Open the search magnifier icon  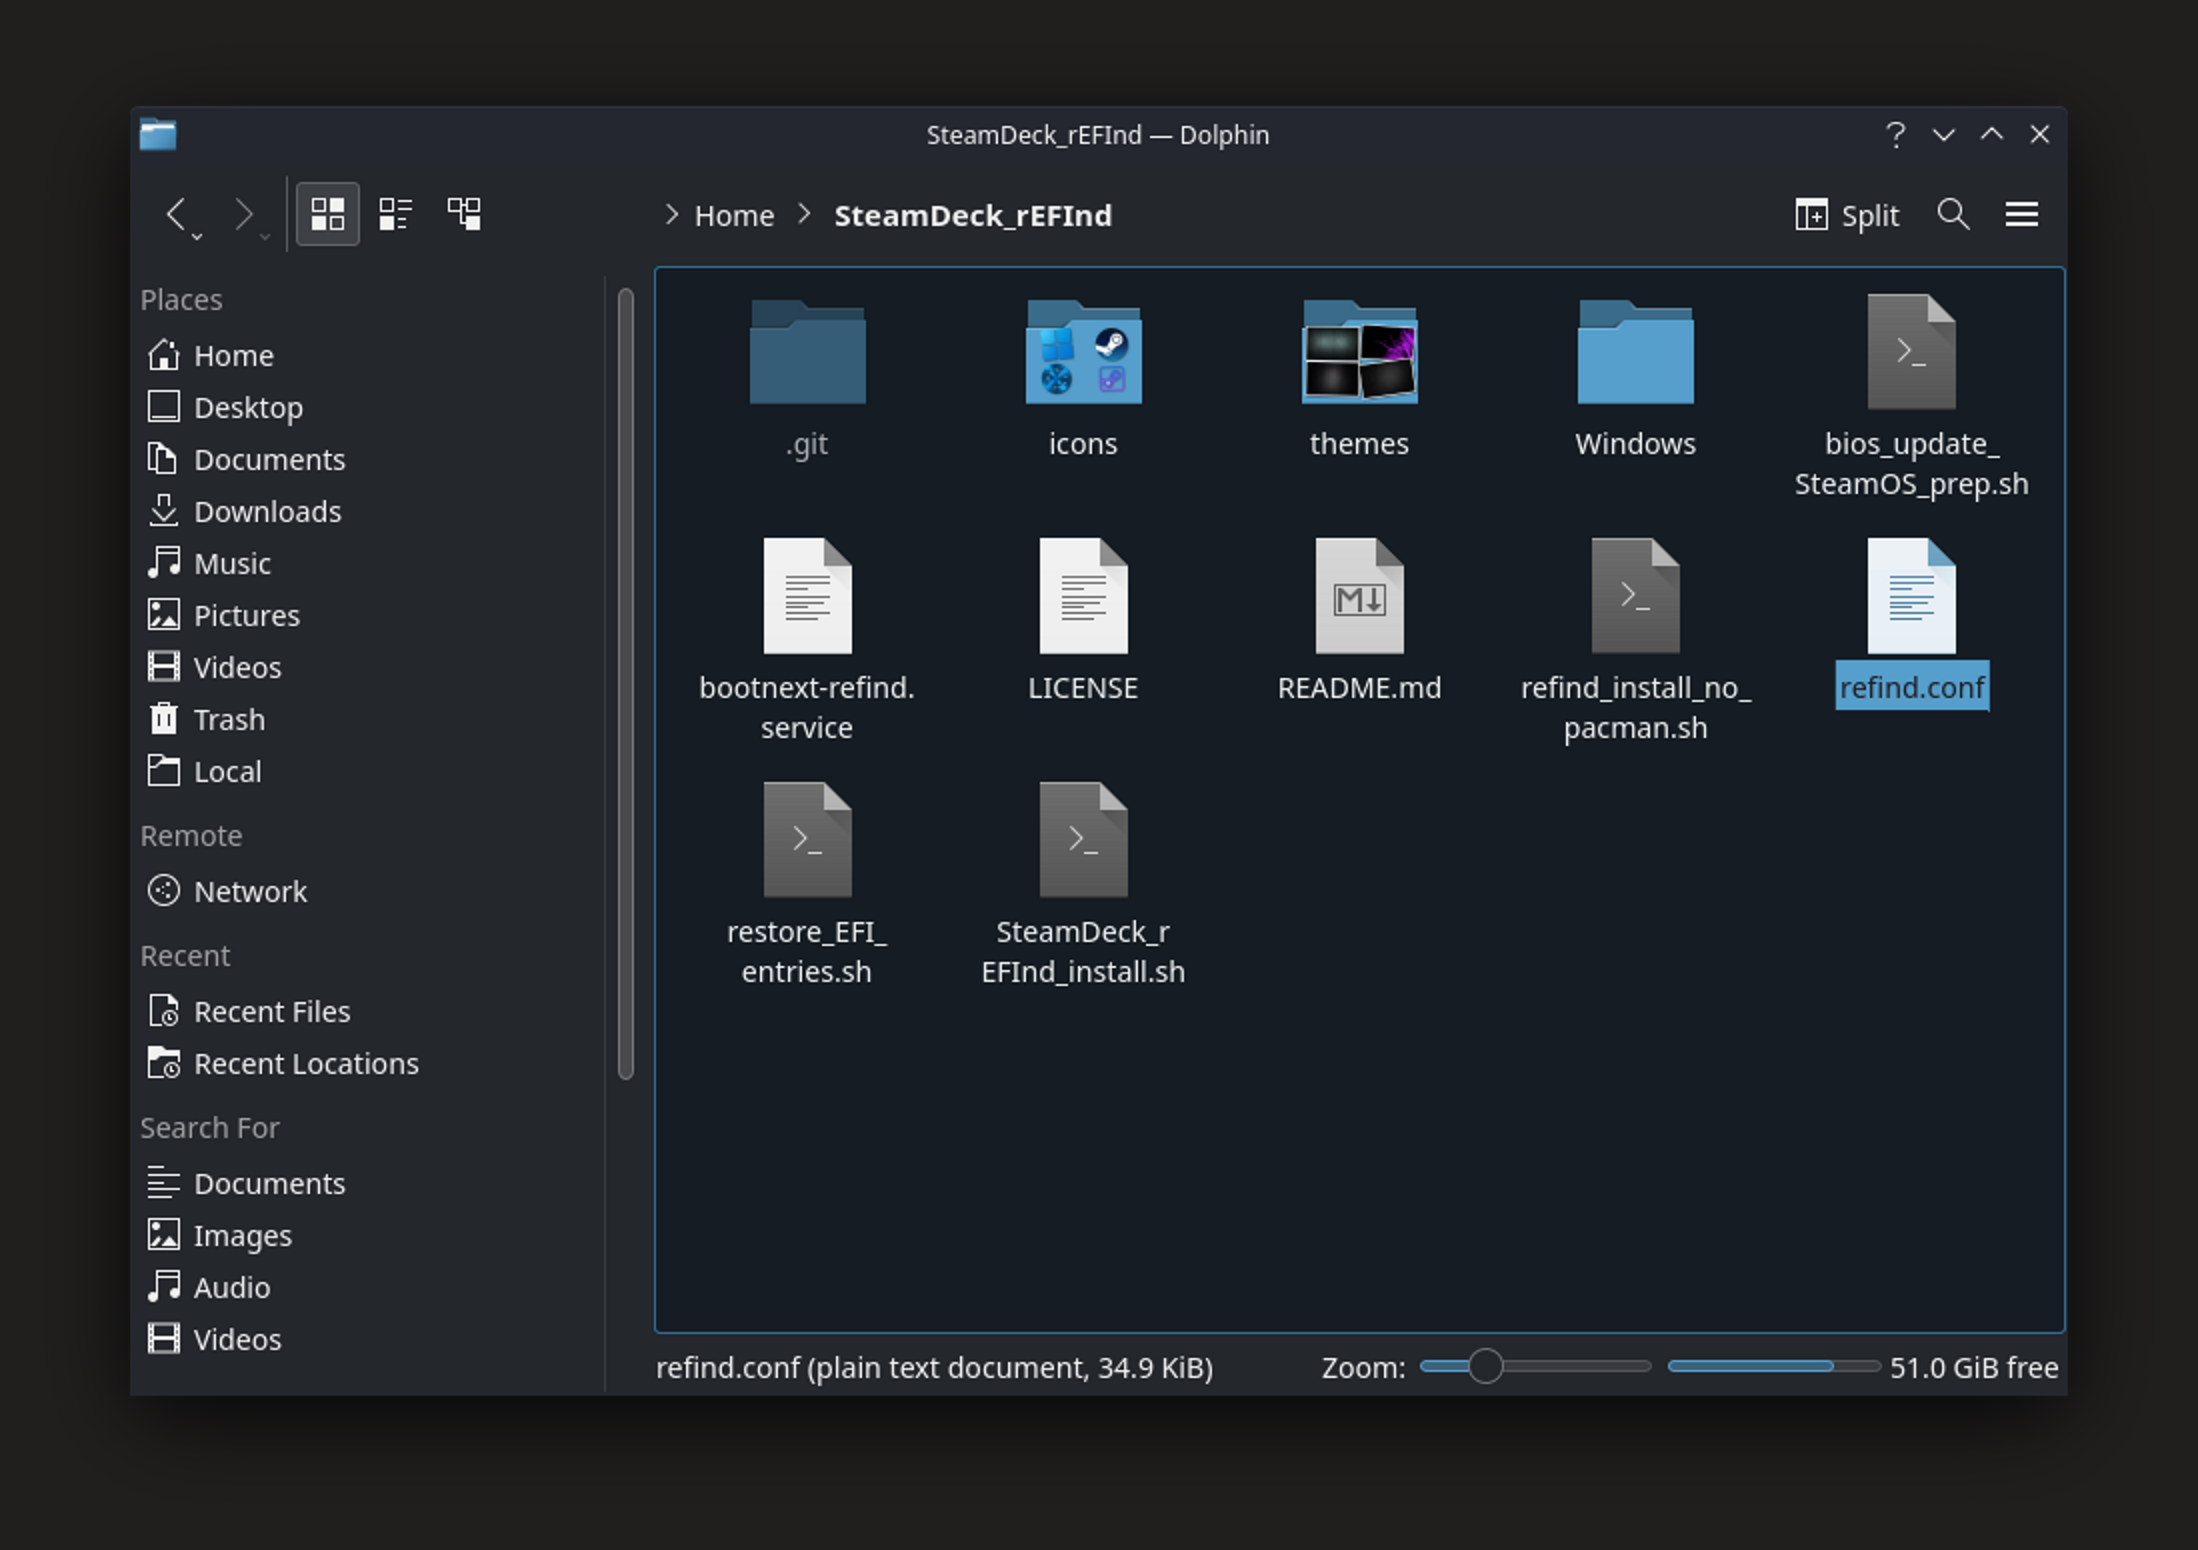[1952, 214]
